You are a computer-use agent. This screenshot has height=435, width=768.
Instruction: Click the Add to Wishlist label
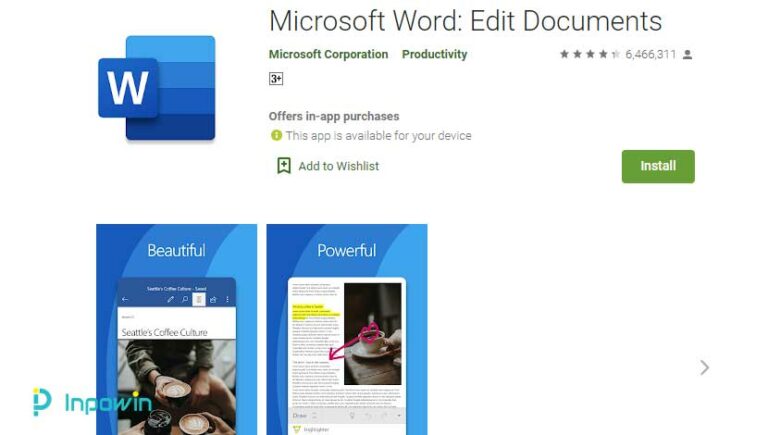pos(338,166)
